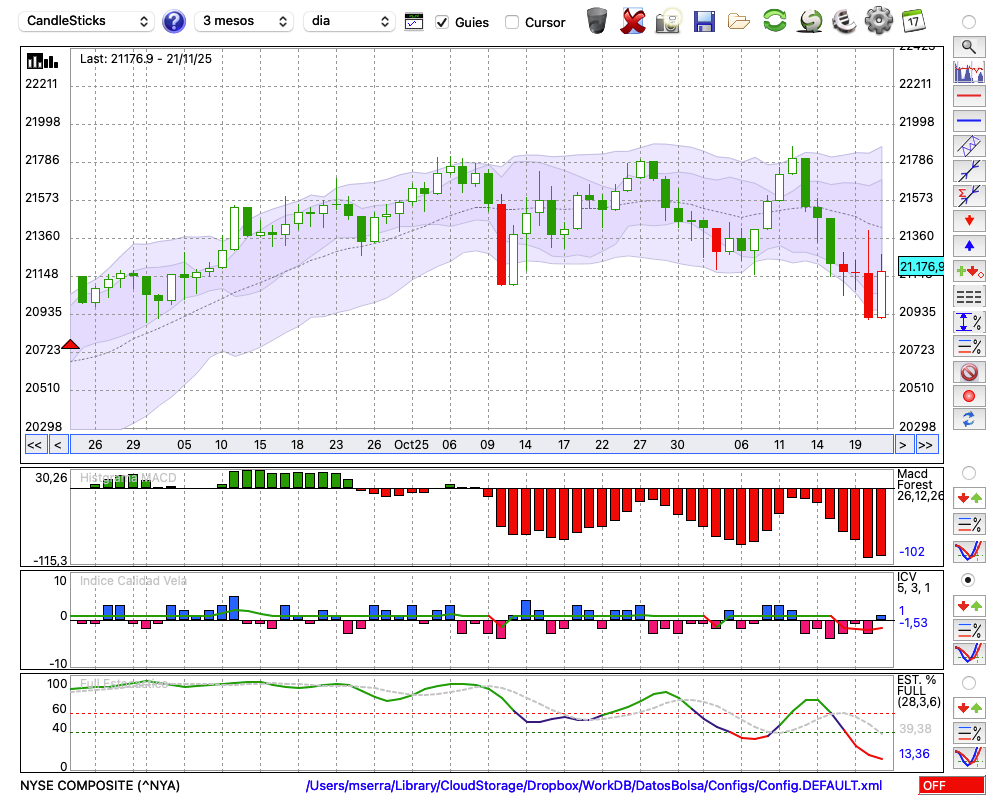Step chart back with < button
This screenshot has height=800, width=1000.
click(58, 445)
